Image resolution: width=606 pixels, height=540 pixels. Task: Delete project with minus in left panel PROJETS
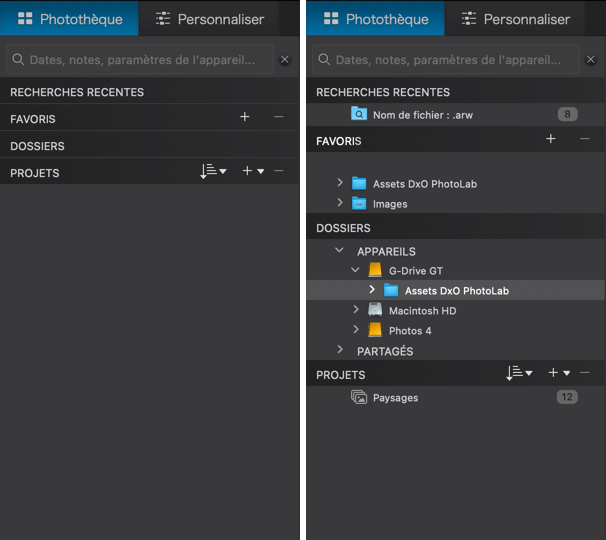pos(279,171)
